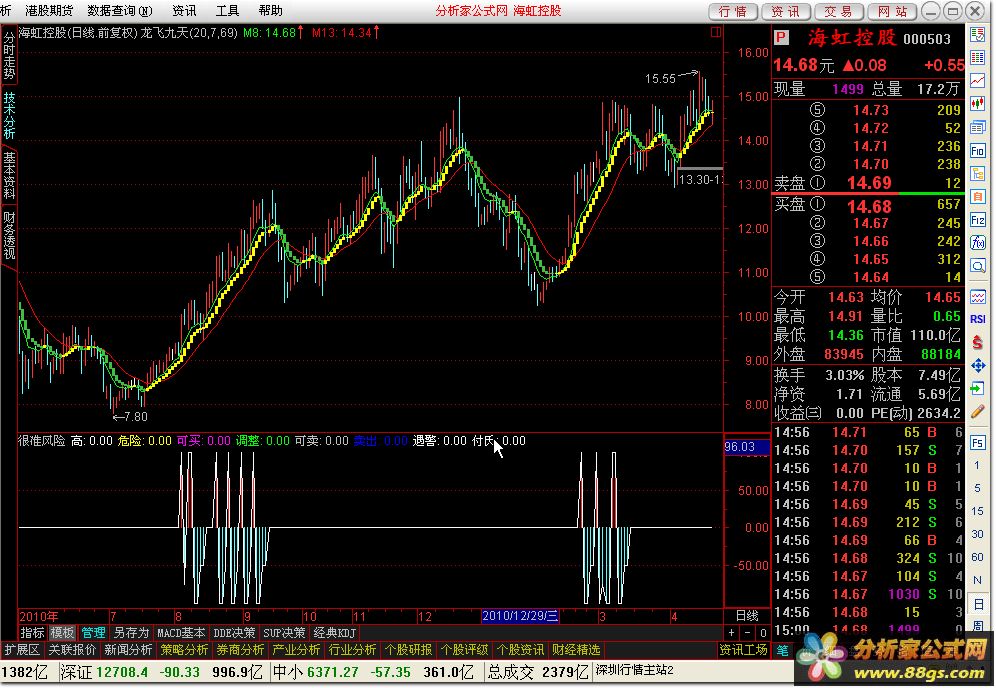The width and height of the screenshot is (996, 688).
Task: Open the 新闻分析 tab
Action: [128, 650]
